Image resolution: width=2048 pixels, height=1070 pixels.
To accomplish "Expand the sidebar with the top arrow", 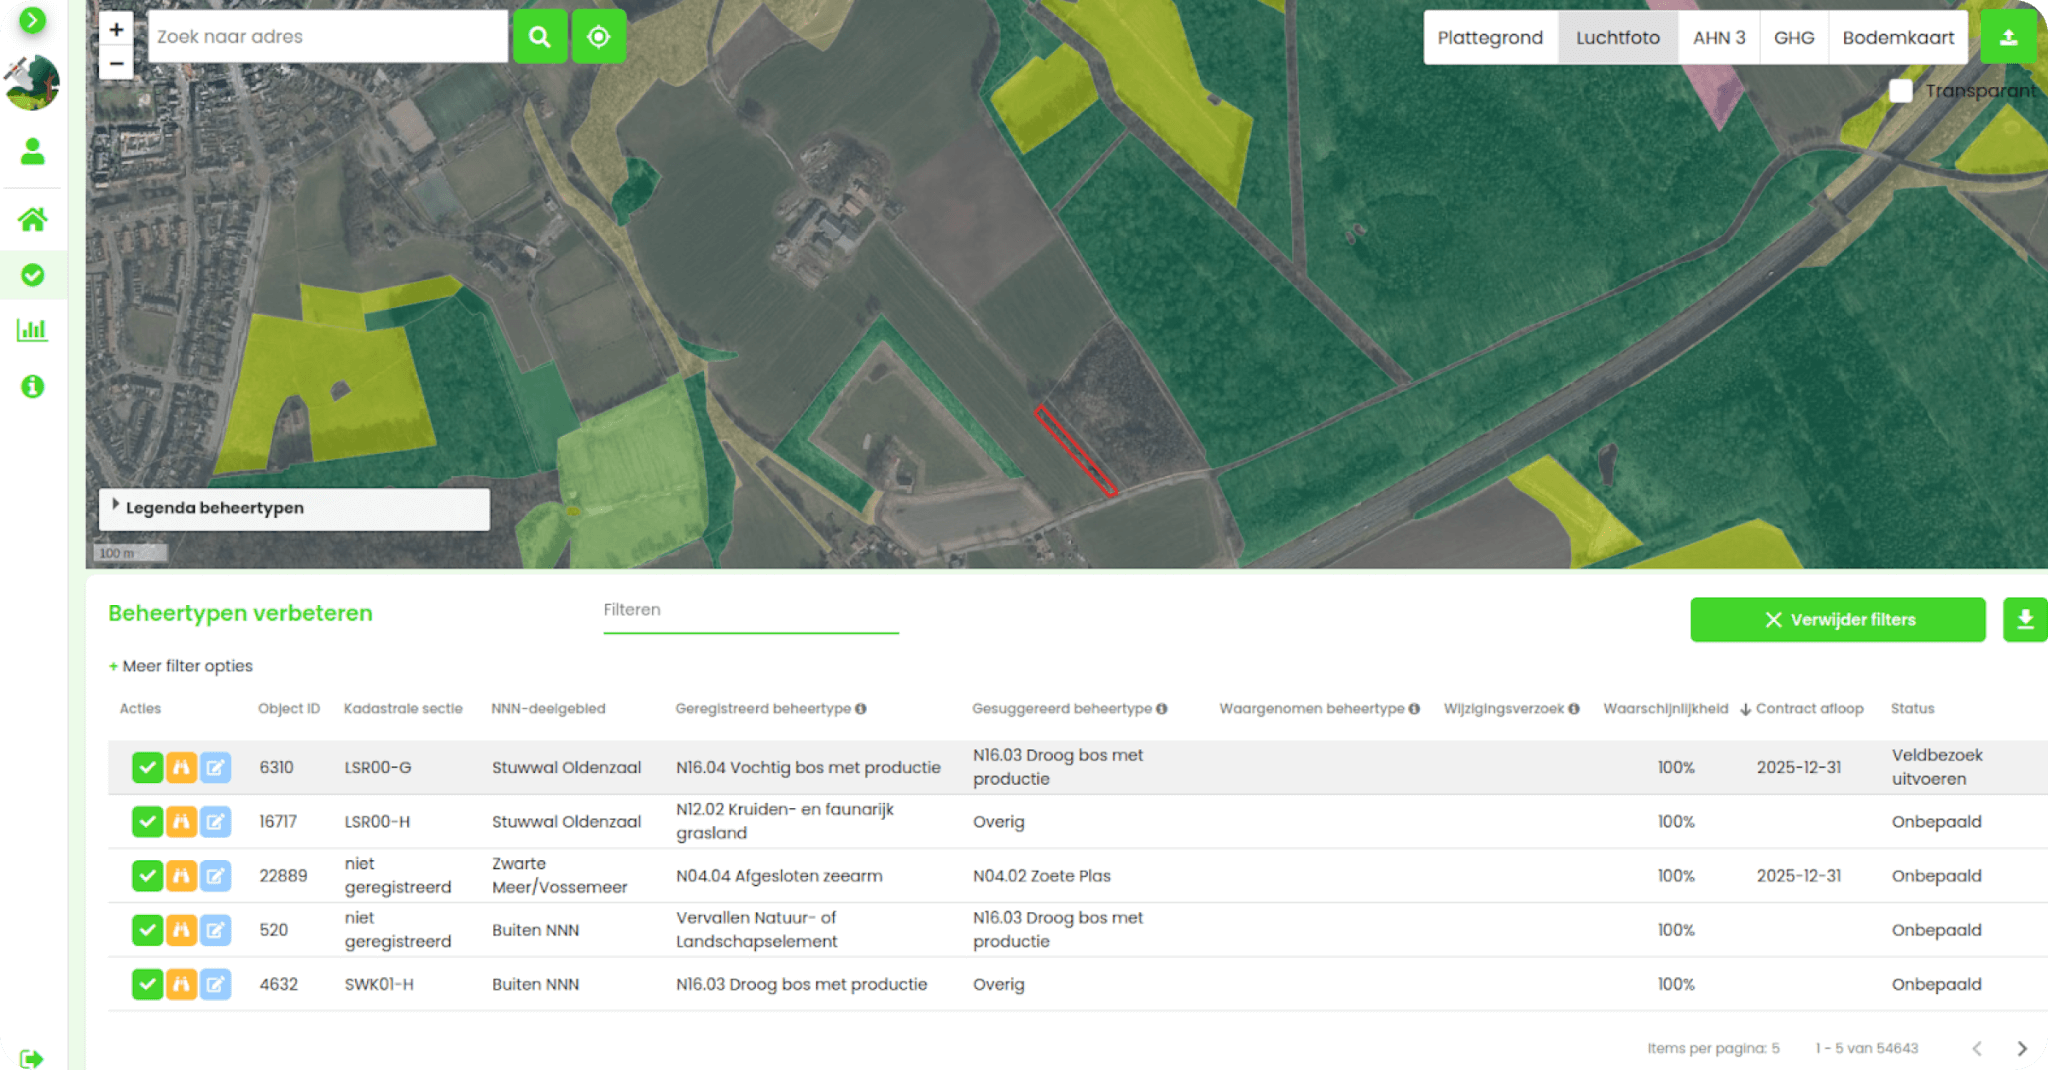I will 33,20.
